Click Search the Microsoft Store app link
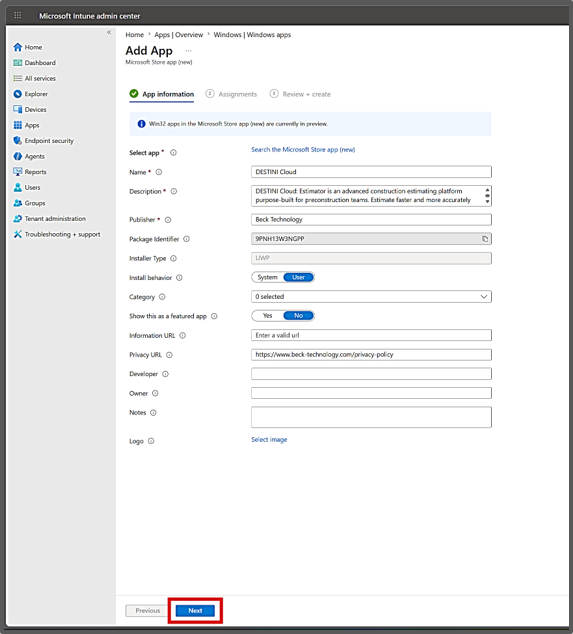The image size is (573, 634). pos(303,150)
